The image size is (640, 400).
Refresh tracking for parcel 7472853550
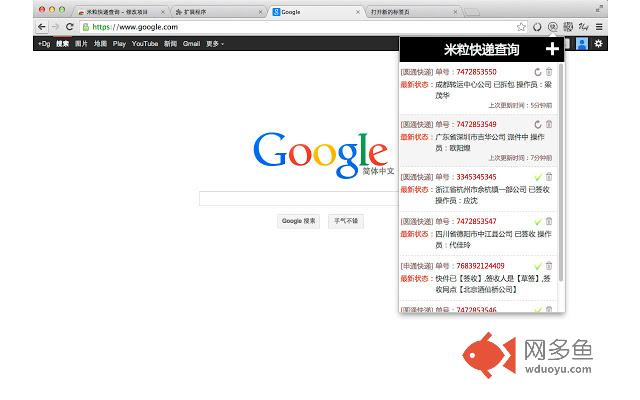(537, 72)
